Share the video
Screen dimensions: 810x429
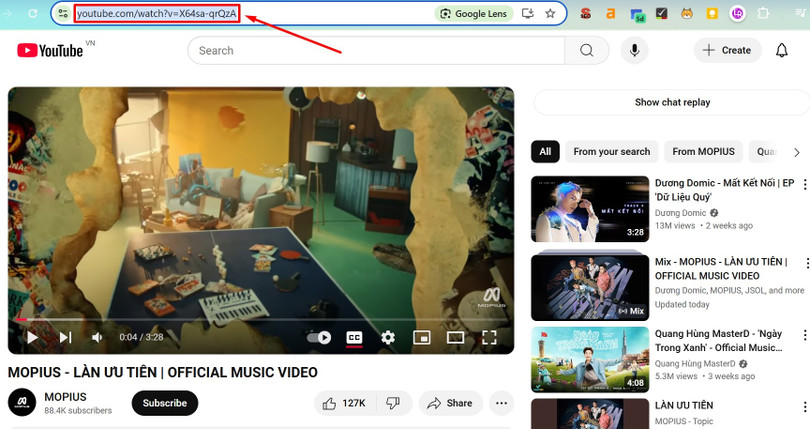[x=450, y=403]
